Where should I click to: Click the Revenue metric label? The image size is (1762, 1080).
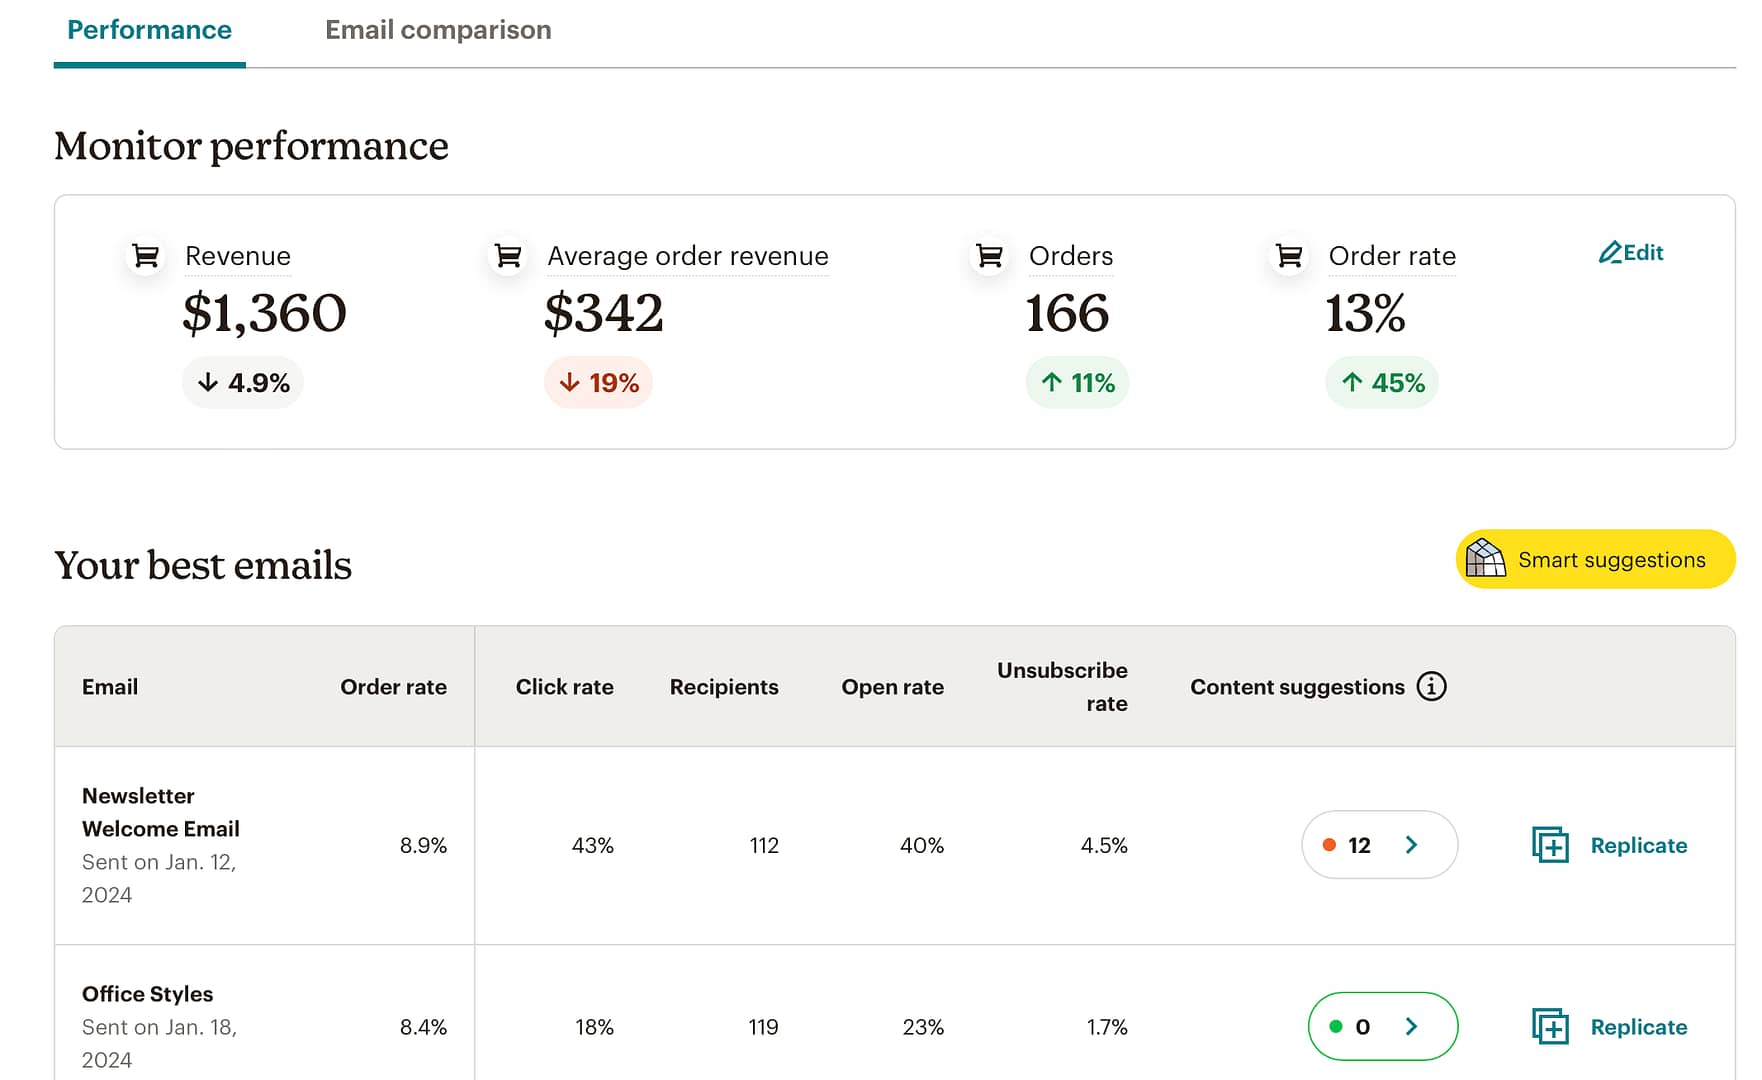pos(238,256)
